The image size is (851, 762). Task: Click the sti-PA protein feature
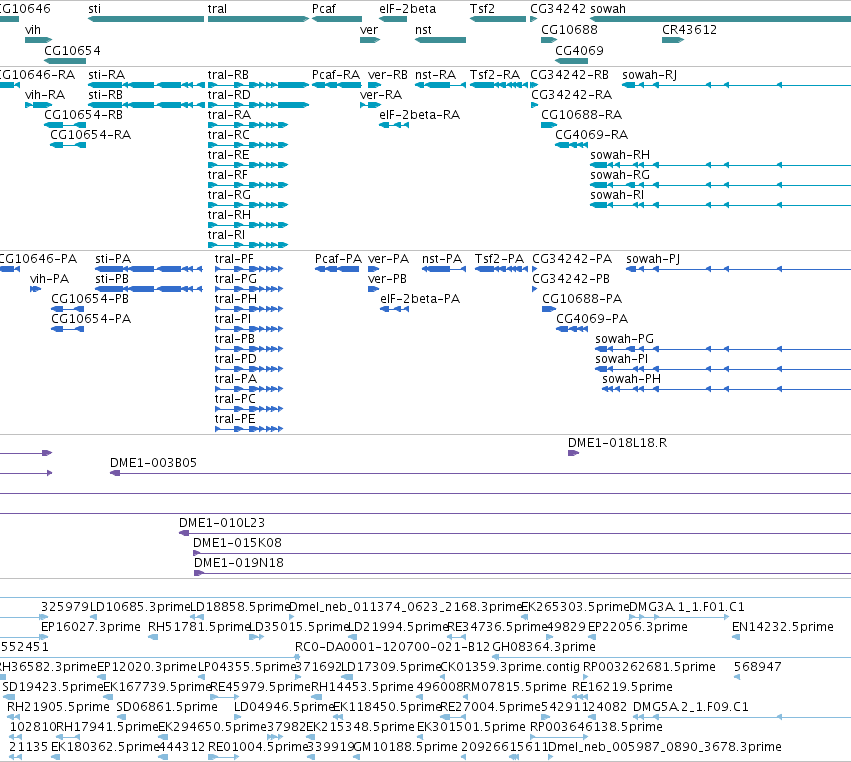[149, 269]
